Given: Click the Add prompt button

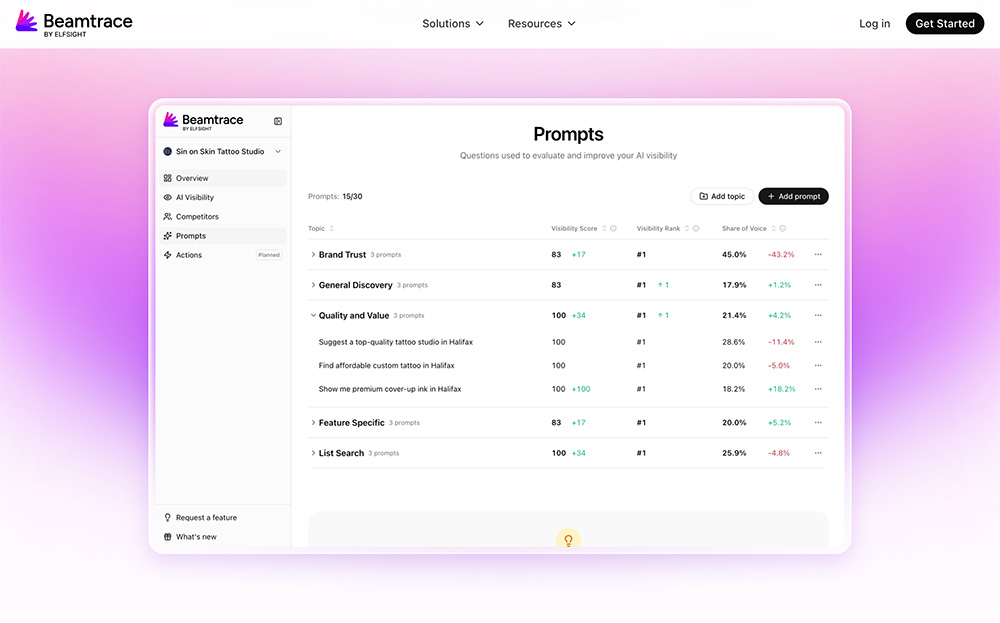Looking at the screenshot, I should tap(793, 196).
